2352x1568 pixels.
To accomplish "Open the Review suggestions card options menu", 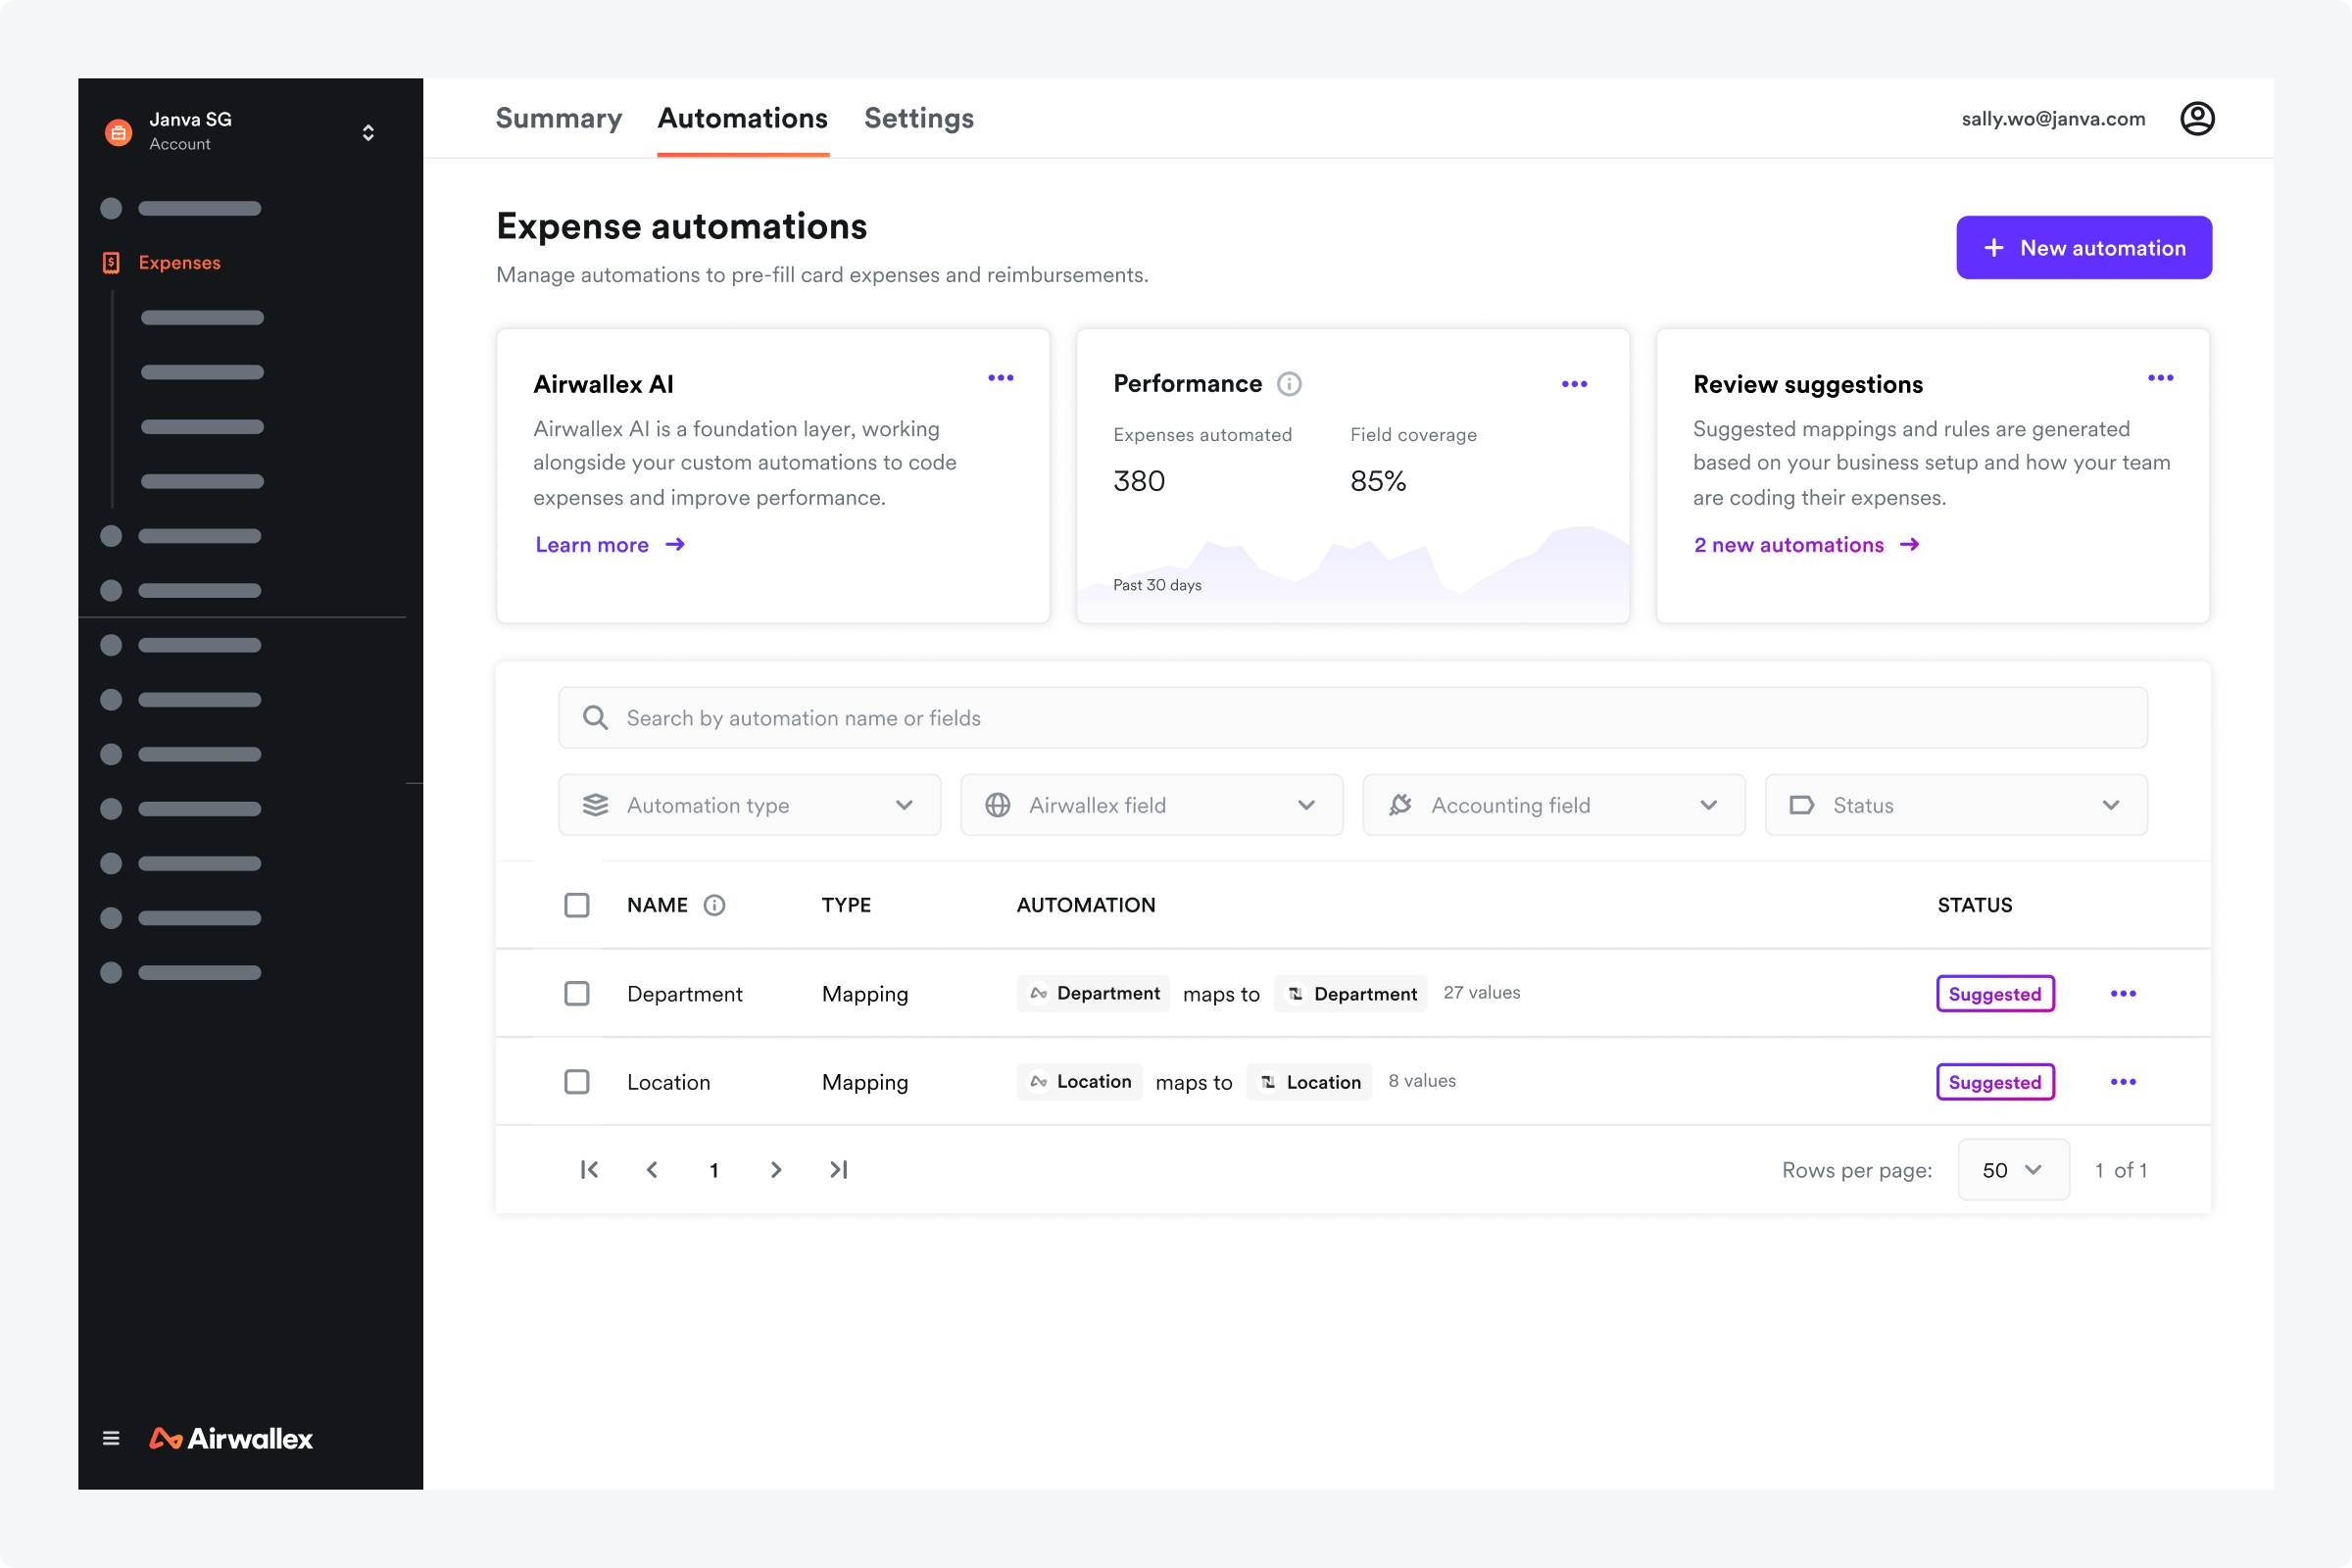I will click(x=2160, y=378).
